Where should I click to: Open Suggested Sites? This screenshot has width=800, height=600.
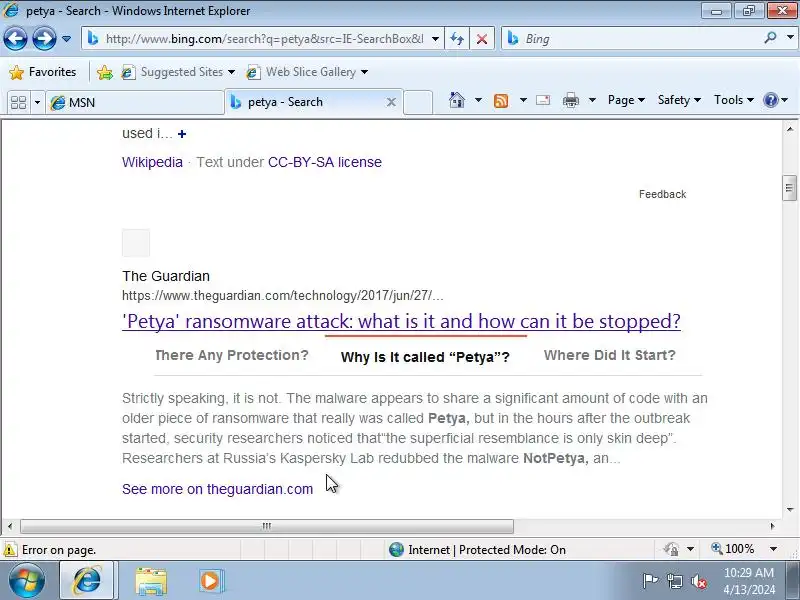pyautogui.click(x=179, y=72)
